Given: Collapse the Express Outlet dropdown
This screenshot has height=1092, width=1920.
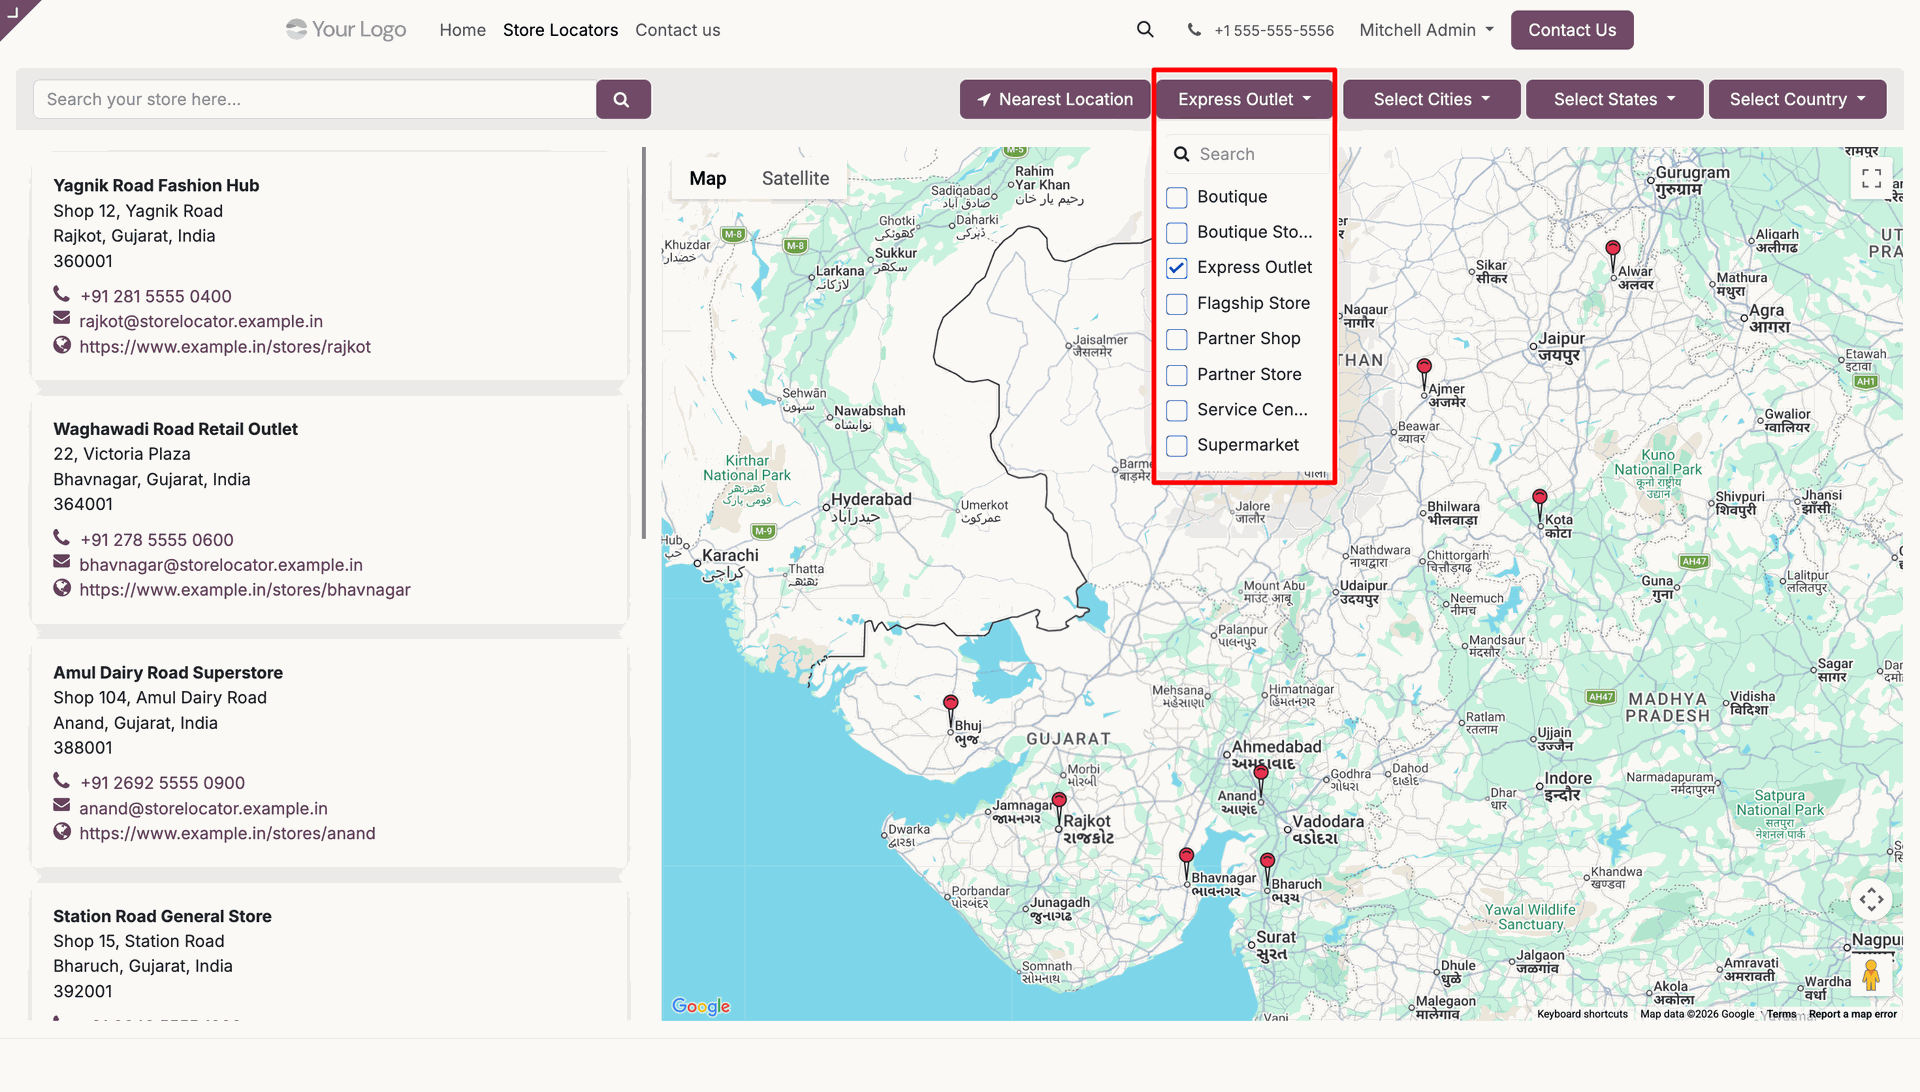Looking at the screenshot, I should 1244,99.
